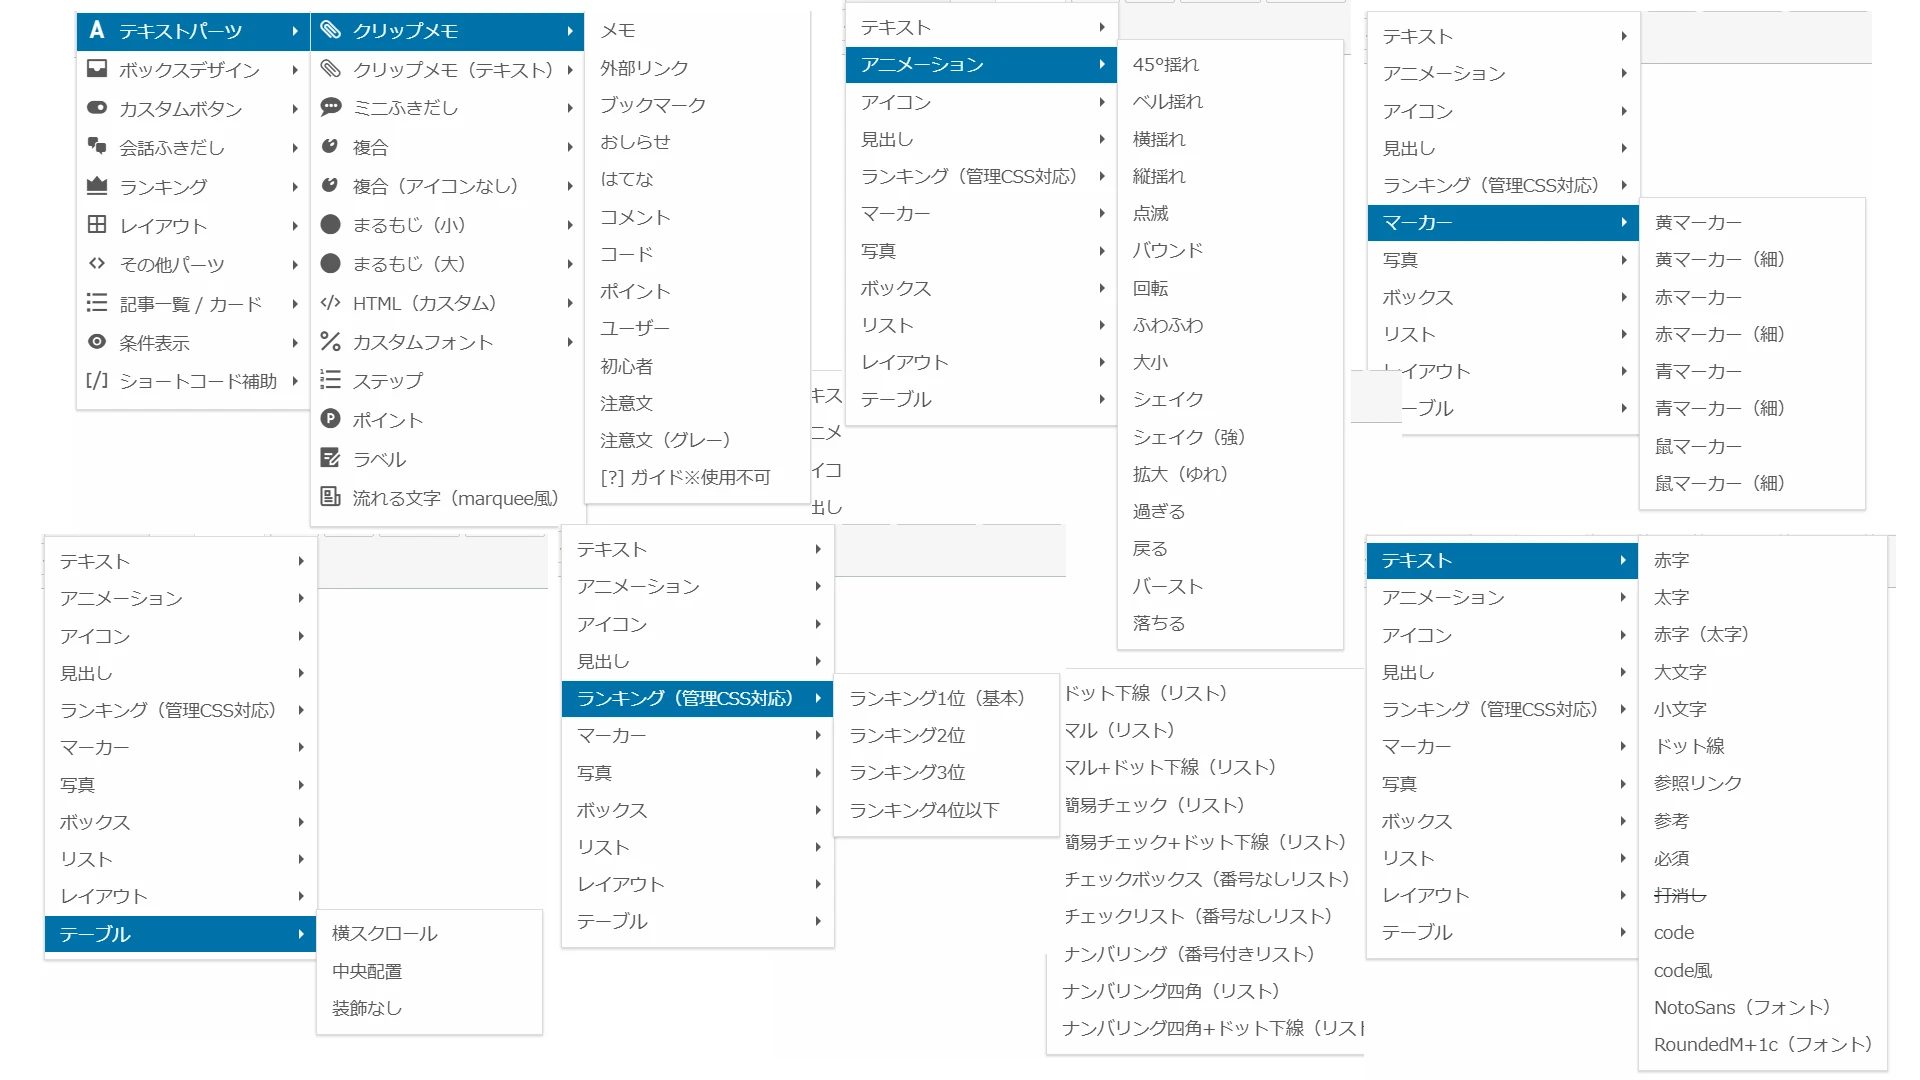Click the crown icon beside ランキング
This screenshot has width=1920, height=1080.
coord(97,186)
